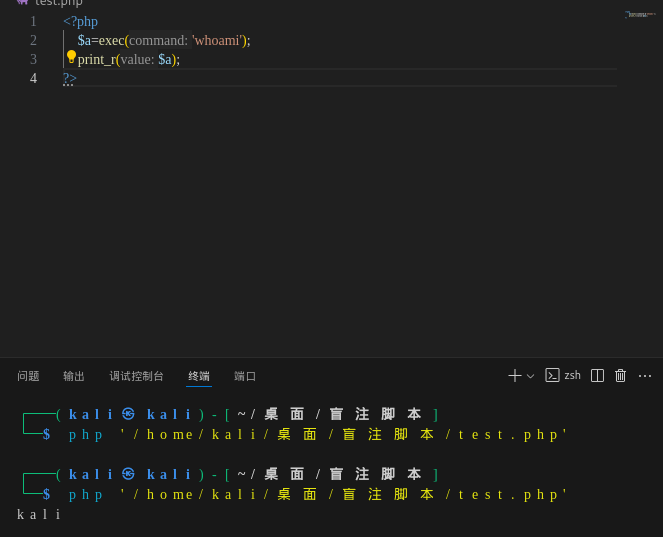The image size is (663, 537).
Task: Click line number 3 in gutter
Action: [33, 59]
